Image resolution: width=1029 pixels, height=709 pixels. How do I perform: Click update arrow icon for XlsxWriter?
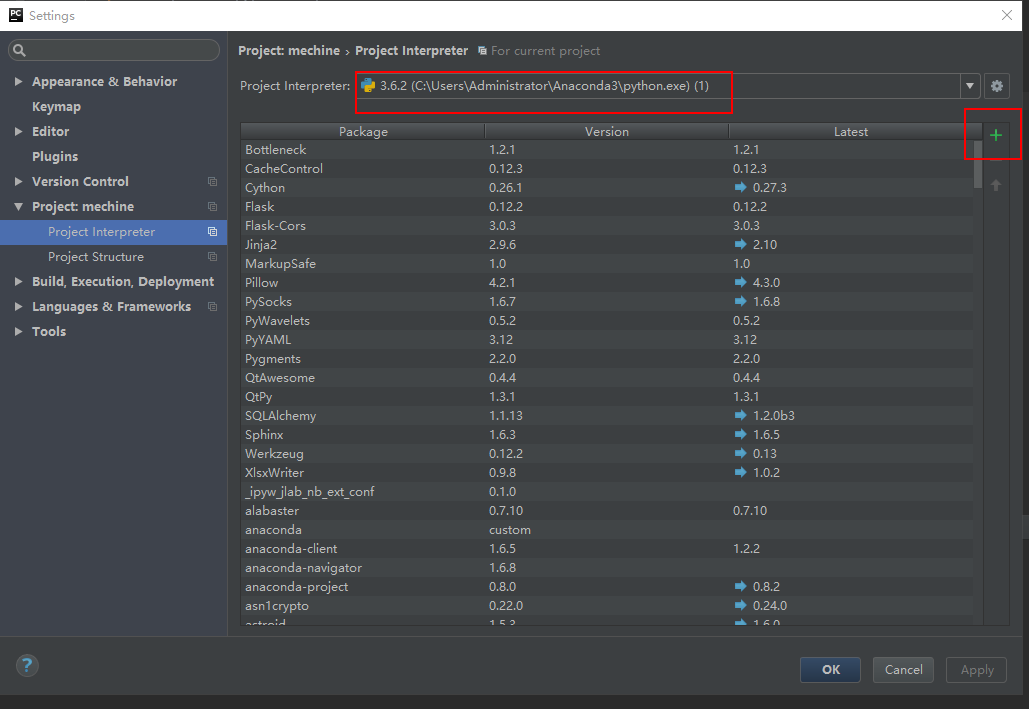[x=740, y=473]
